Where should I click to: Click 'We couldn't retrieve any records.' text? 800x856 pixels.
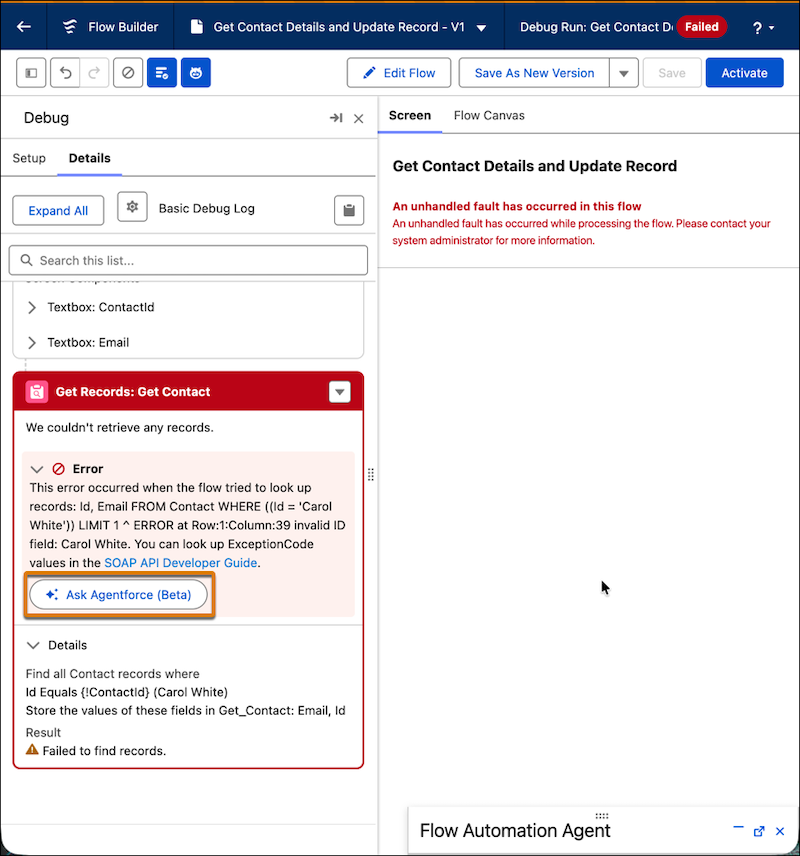pos(120,427)
